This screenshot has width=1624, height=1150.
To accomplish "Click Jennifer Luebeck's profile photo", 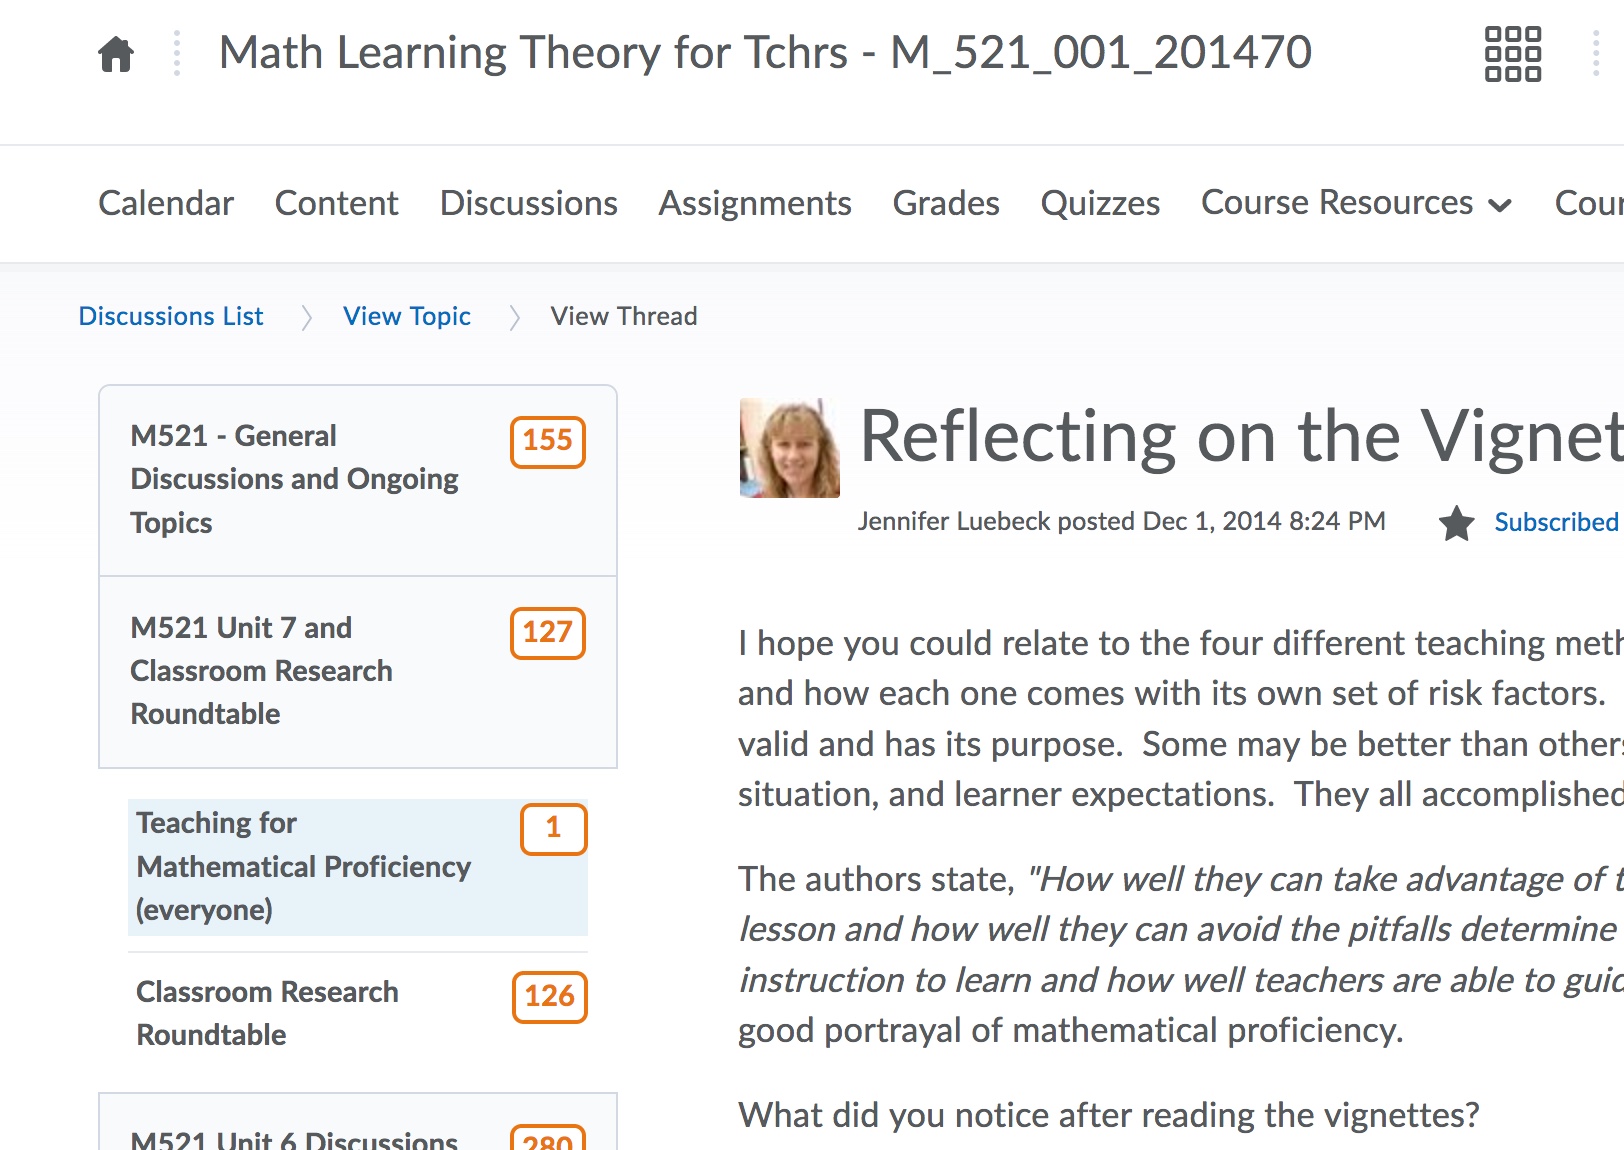I will point(789,448).
